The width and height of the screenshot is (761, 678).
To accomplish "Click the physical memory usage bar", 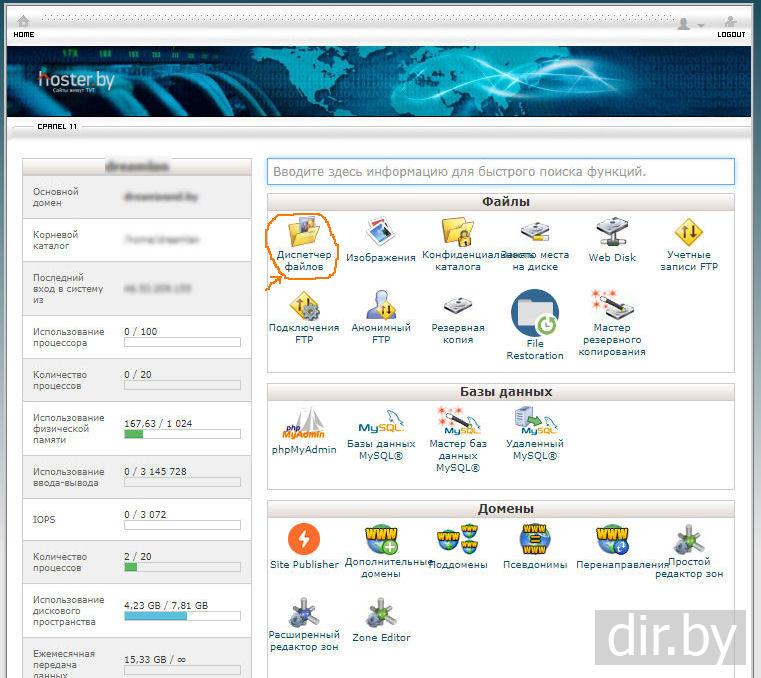I will coord(182,434).
